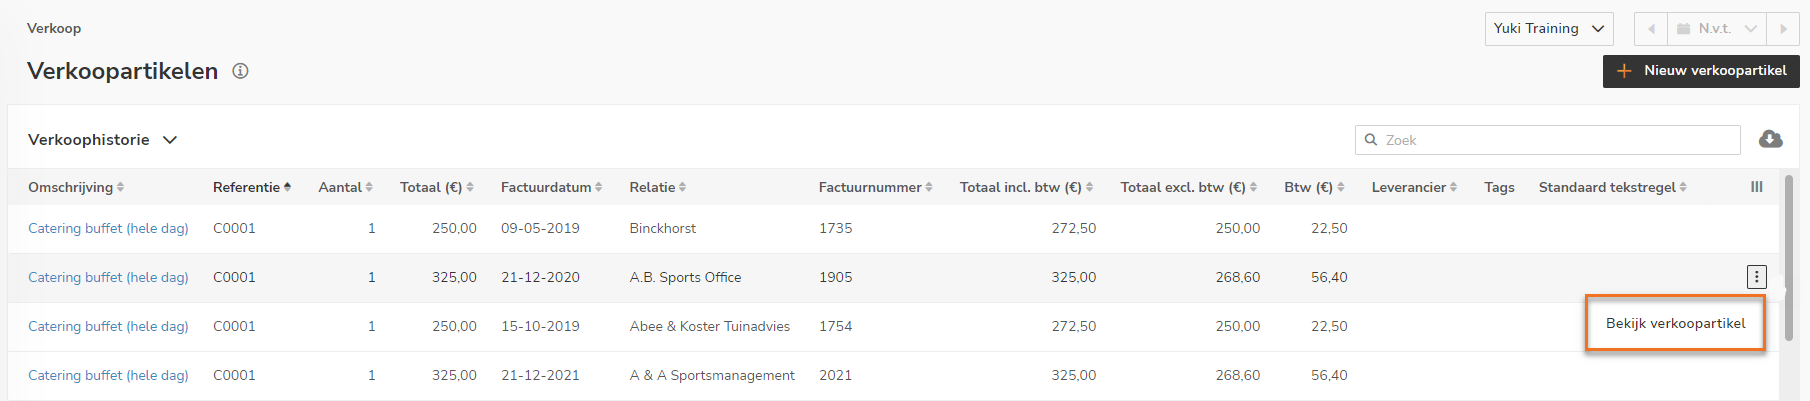The width and height of the screenshot is (1810, 401).
Task: Click the Nieuw verkoopartikel button
Action: click(x=1701, y=71)
